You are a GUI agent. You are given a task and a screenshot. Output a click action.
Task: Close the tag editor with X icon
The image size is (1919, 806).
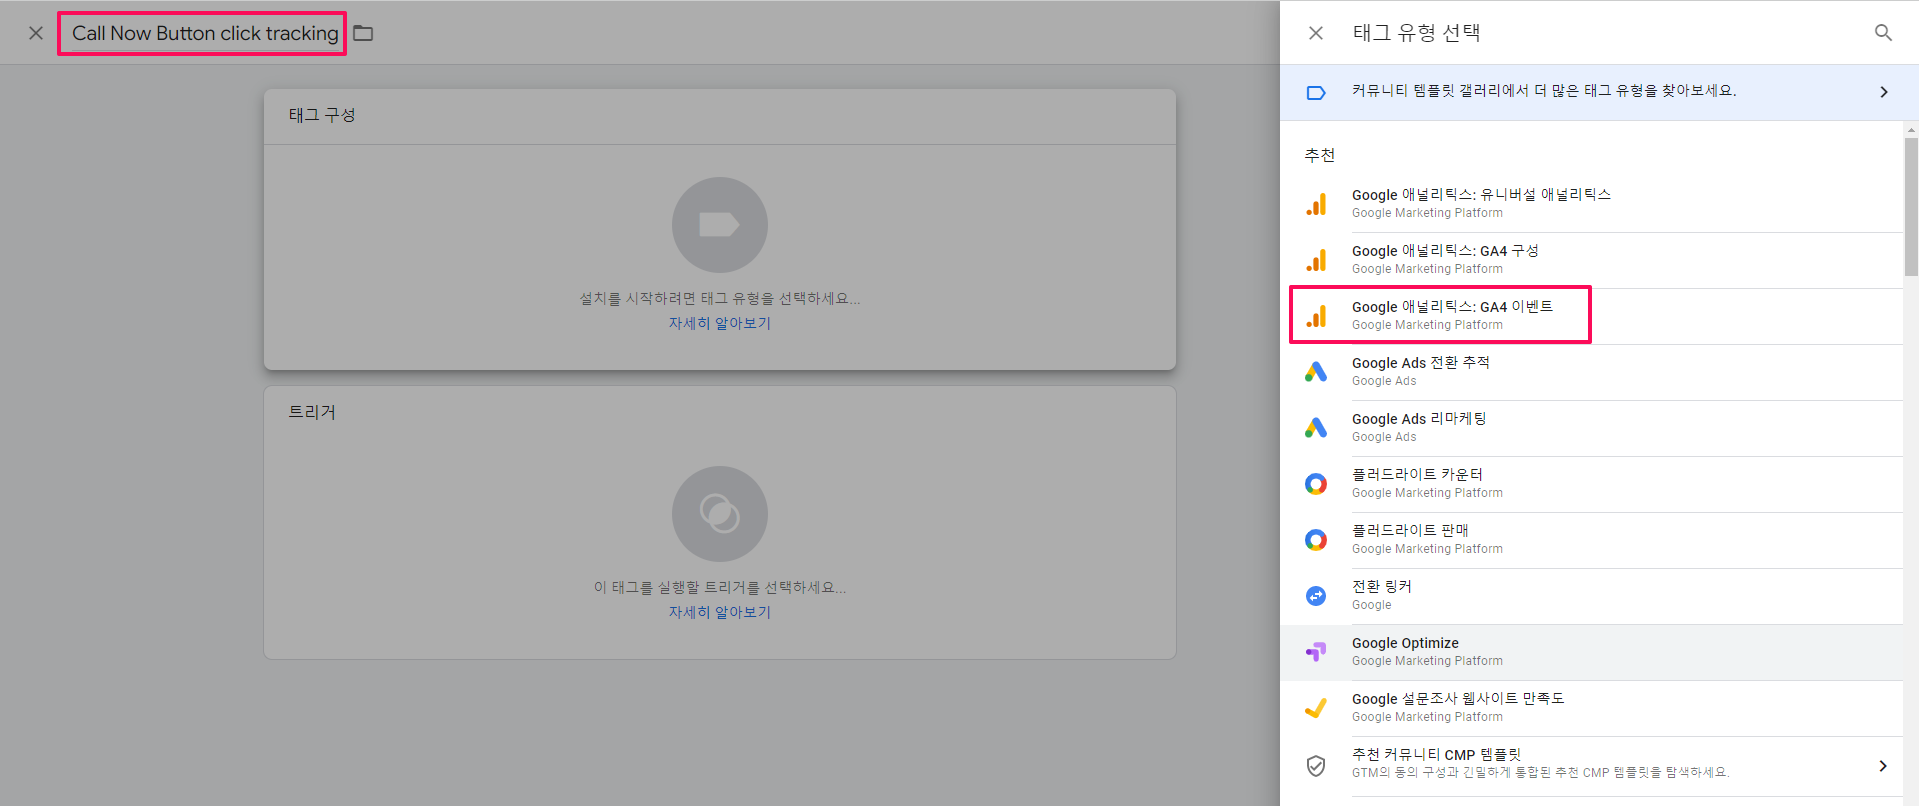point(36,33)
